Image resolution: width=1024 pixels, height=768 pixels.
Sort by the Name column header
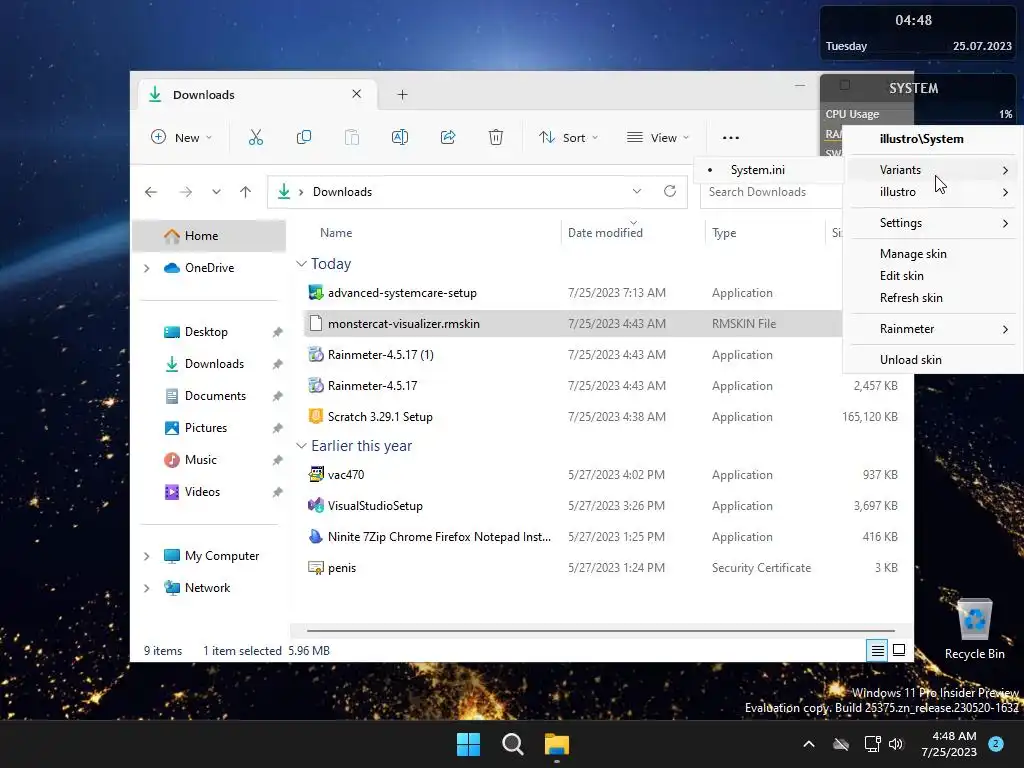coord(336,232)
